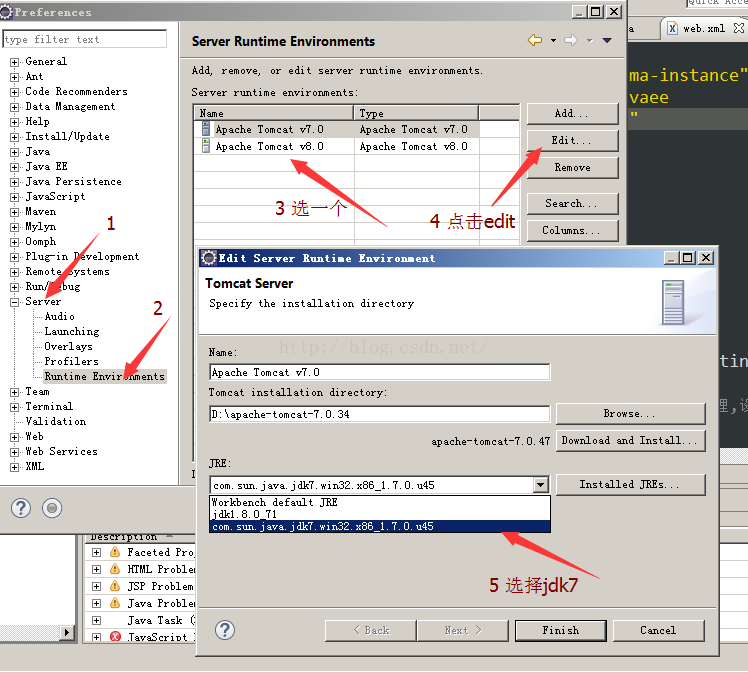
Task: Click the forward navigation arrow in Preferences
Action: (x=571, y=41)
